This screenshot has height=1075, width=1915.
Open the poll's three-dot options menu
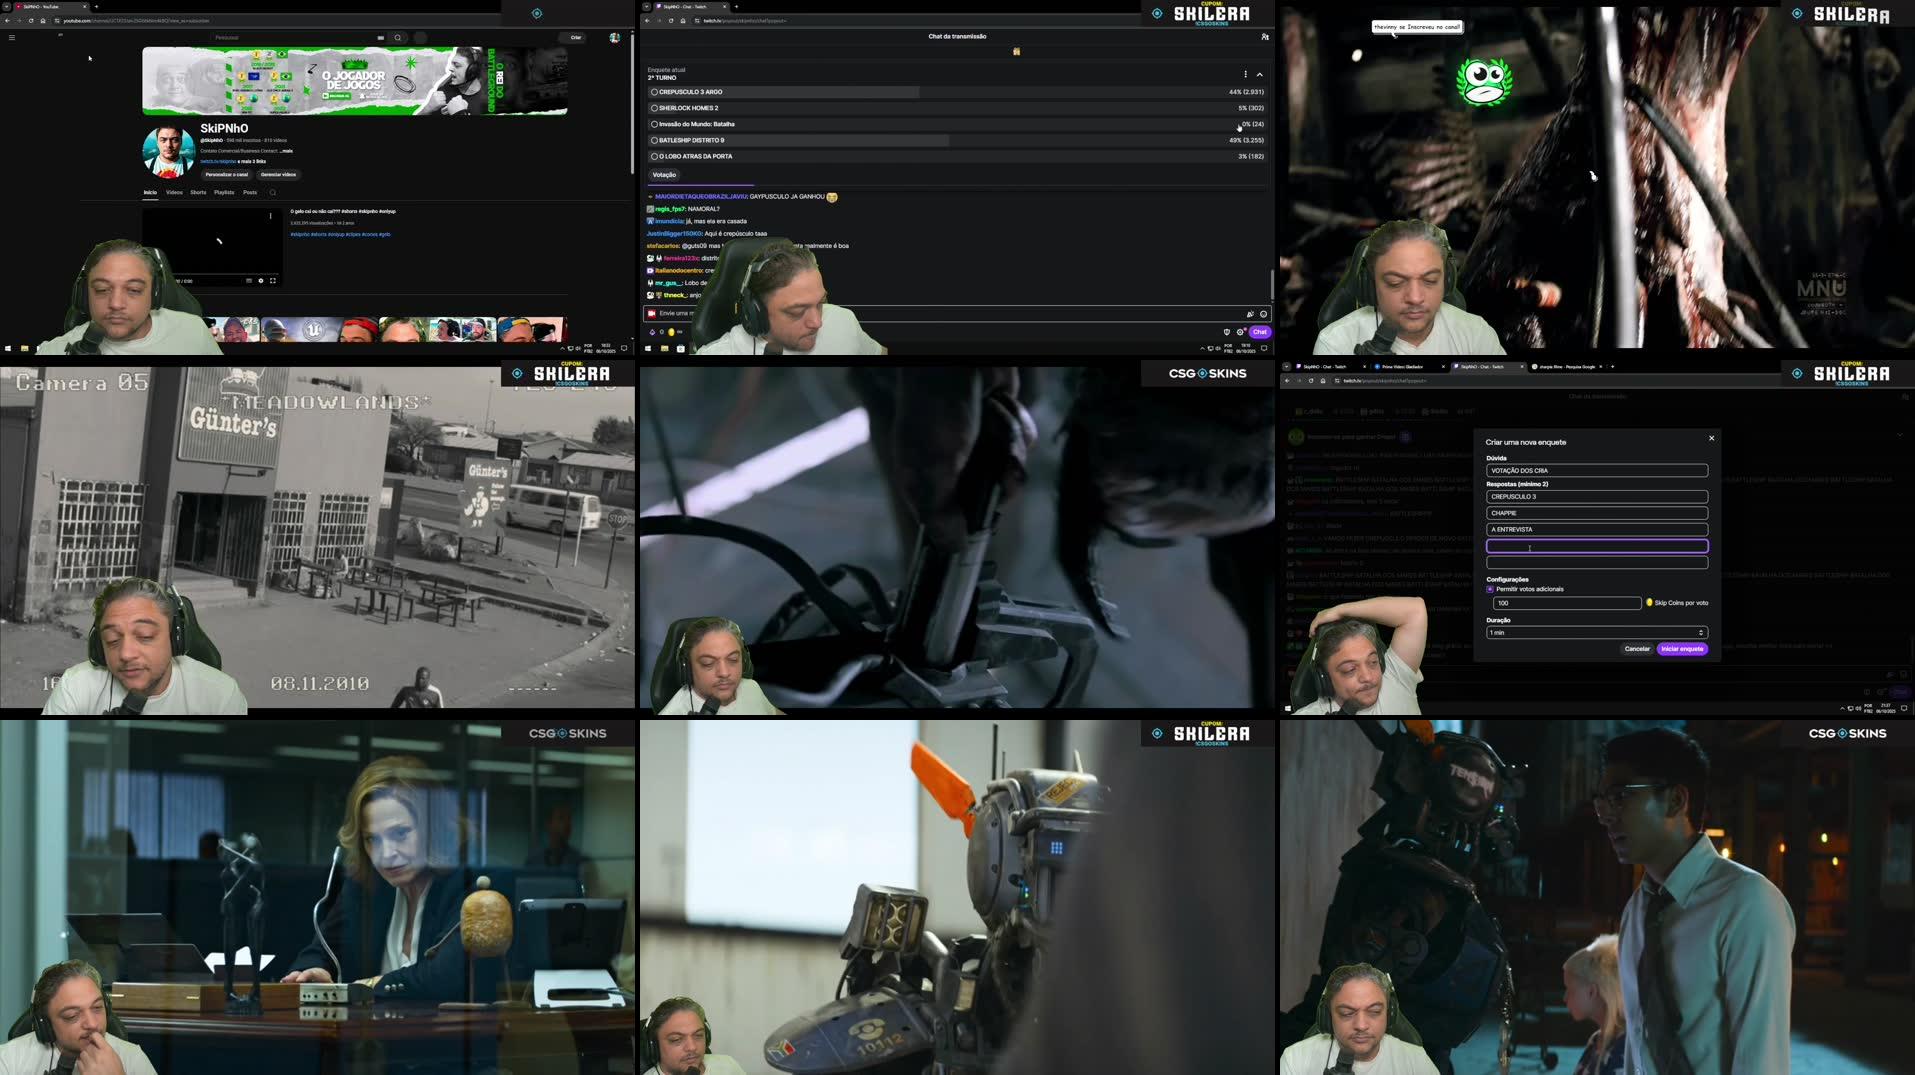pyautogui.click(x=1245, y=74)
